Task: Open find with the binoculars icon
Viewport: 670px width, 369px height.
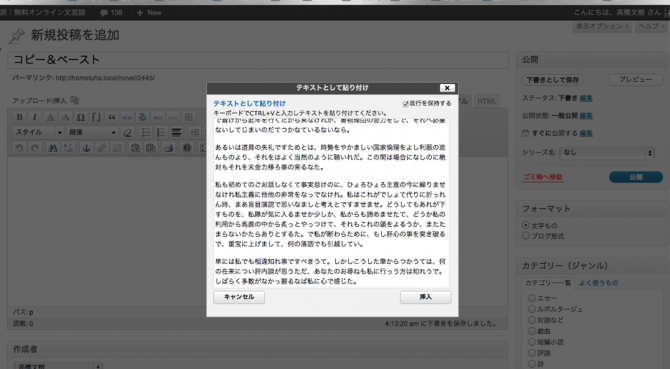Action: pos(53,148)
